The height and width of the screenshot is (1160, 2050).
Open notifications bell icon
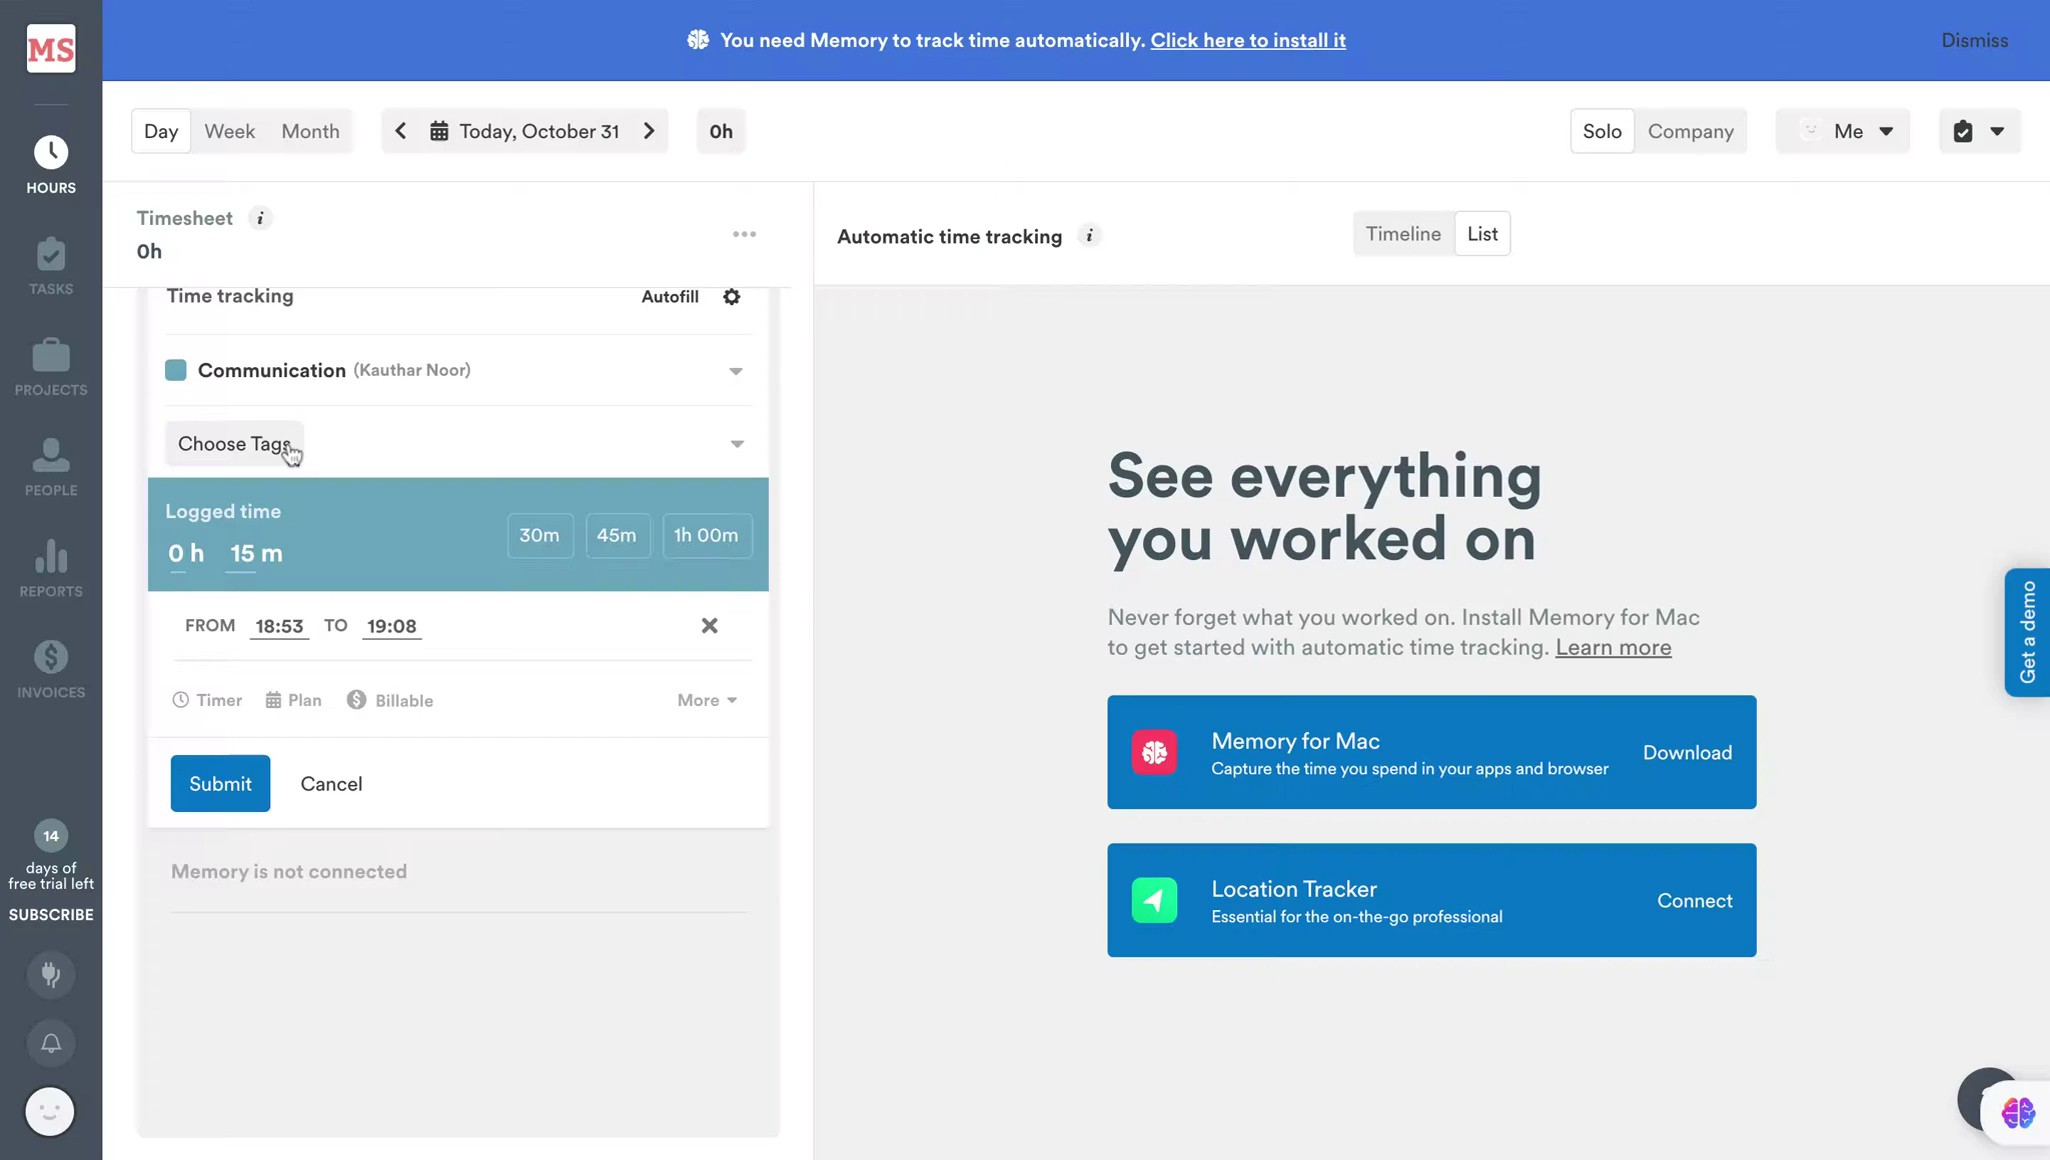click(x=51, y=1043)
